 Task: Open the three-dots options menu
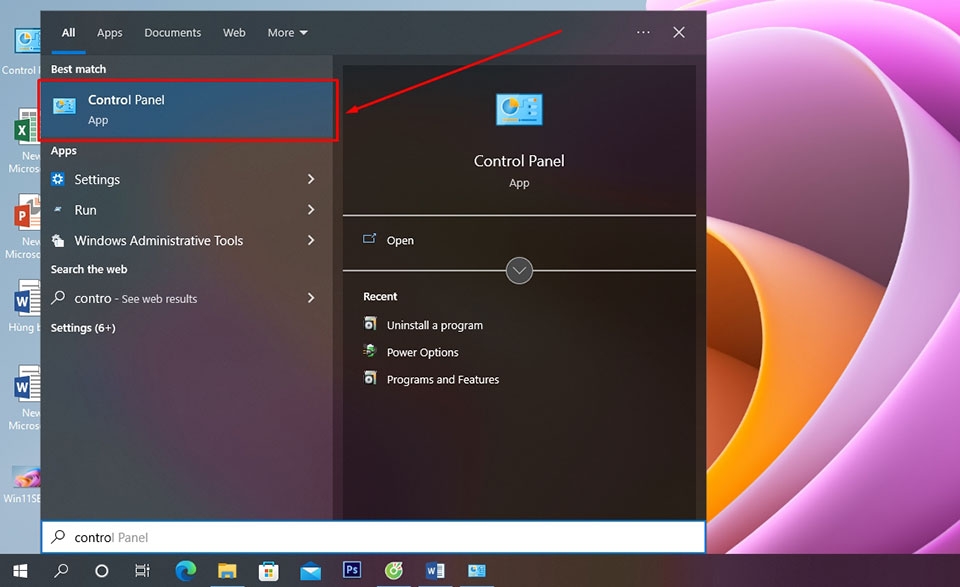(x=643, y=32)
